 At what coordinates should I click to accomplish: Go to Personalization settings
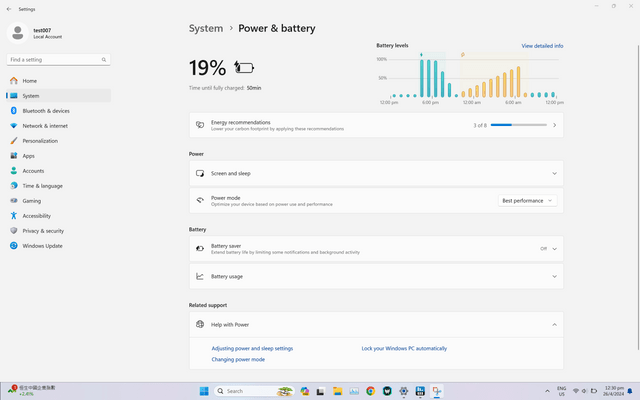[x=58, y=141]
